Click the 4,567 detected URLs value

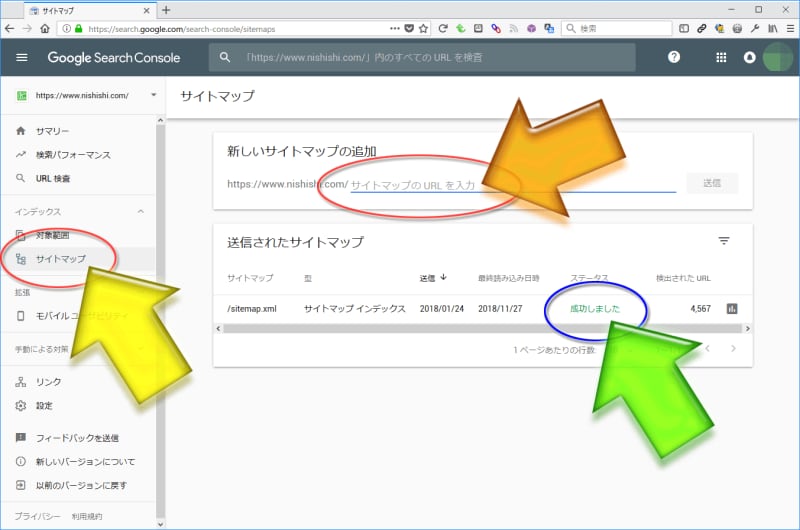[x=701, y=309]
